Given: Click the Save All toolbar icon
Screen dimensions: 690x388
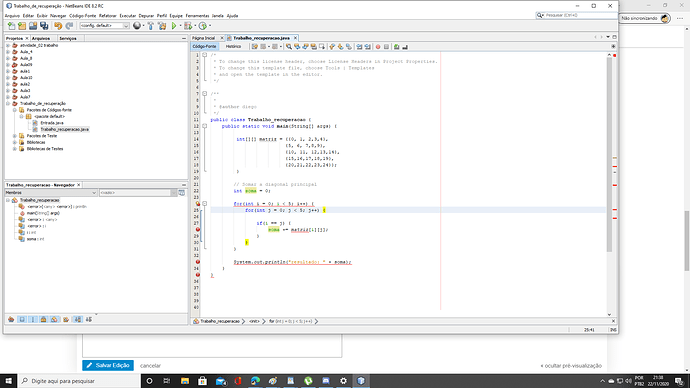Looking at the screenshot, I should (44, 26).
